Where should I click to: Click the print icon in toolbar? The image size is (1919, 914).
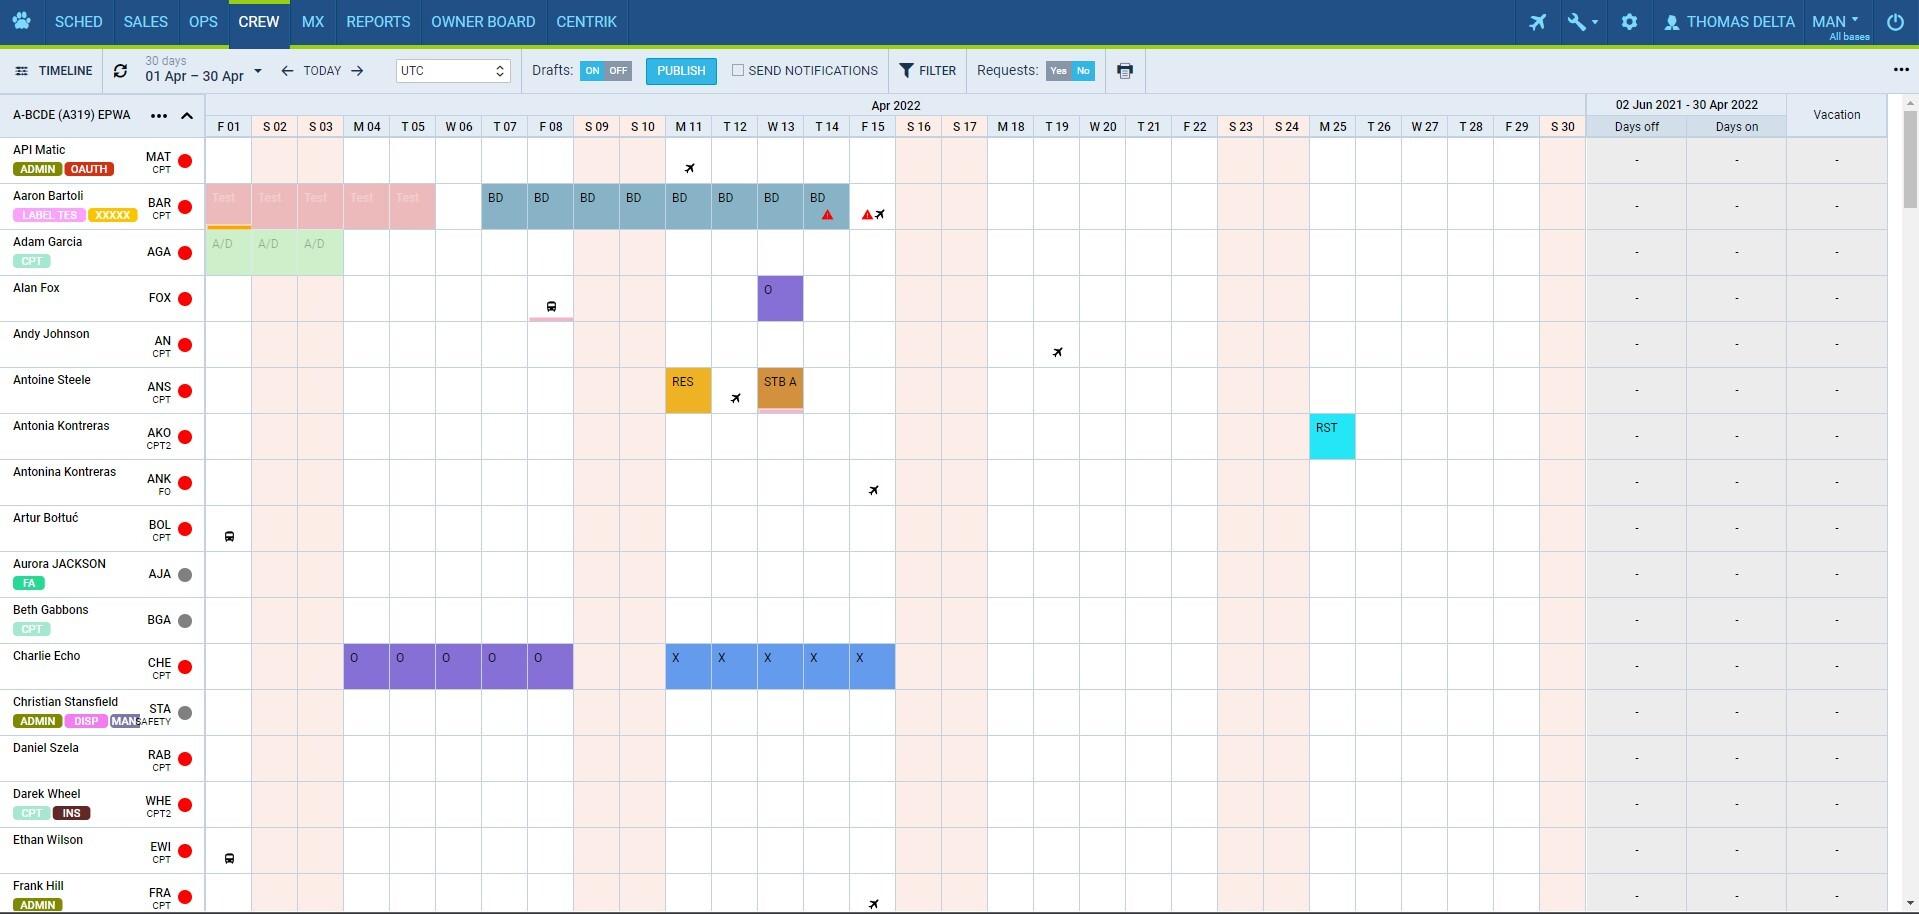pos(1125,71)
